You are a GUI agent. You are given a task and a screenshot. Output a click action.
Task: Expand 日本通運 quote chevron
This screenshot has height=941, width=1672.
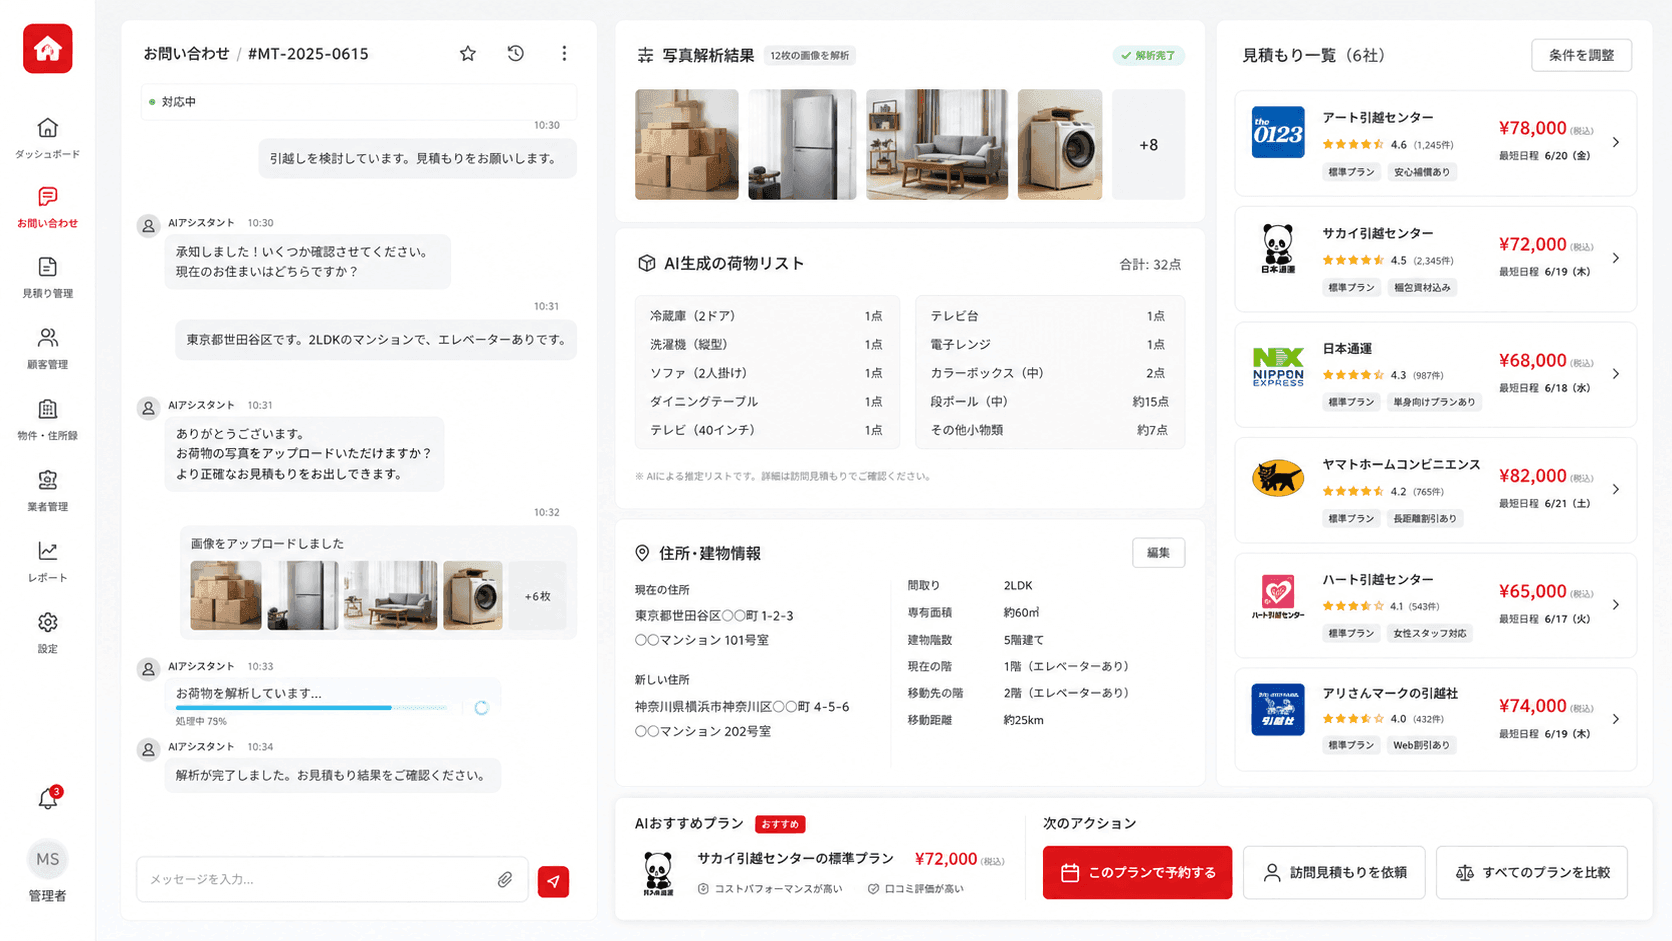coord(1616,374)
